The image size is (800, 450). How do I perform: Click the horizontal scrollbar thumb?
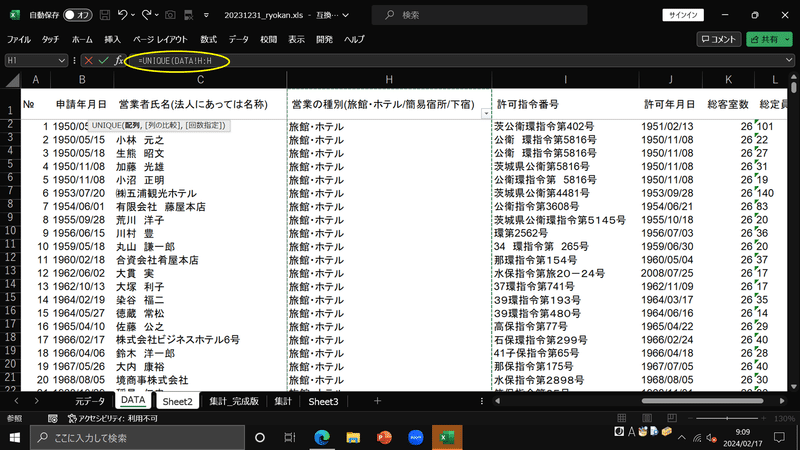pyautogui.click(x=702, y=401)
